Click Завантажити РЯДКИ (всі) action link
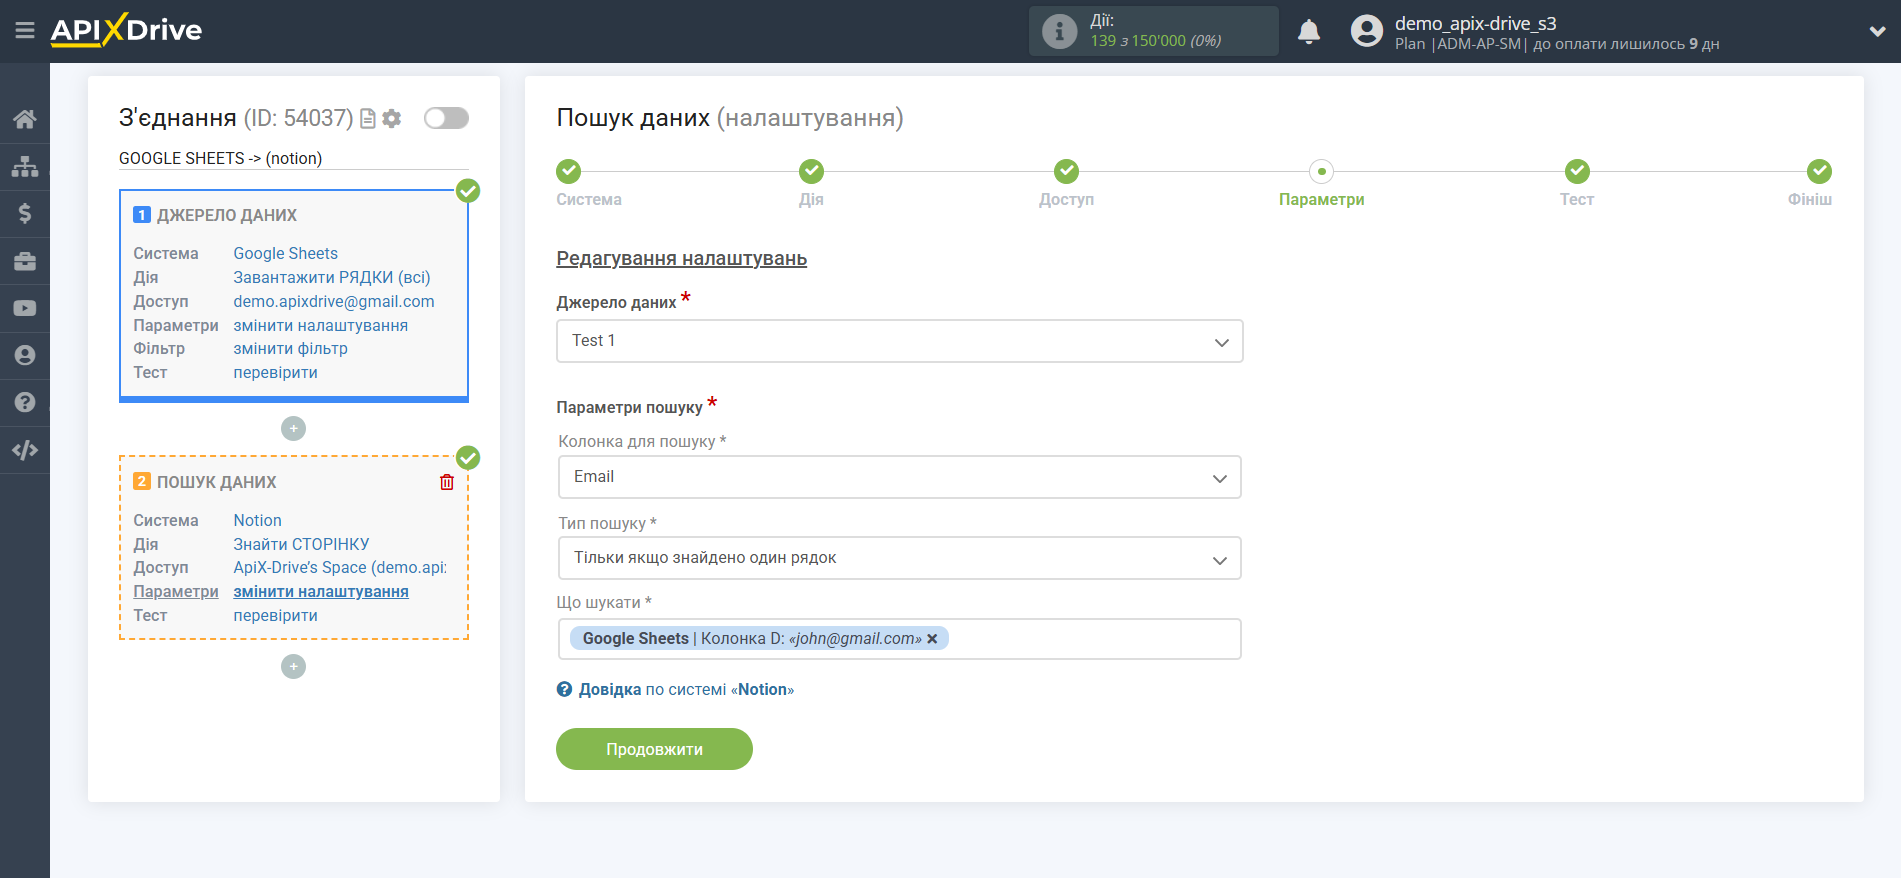1901x878 pixels. tap(332, 278)
